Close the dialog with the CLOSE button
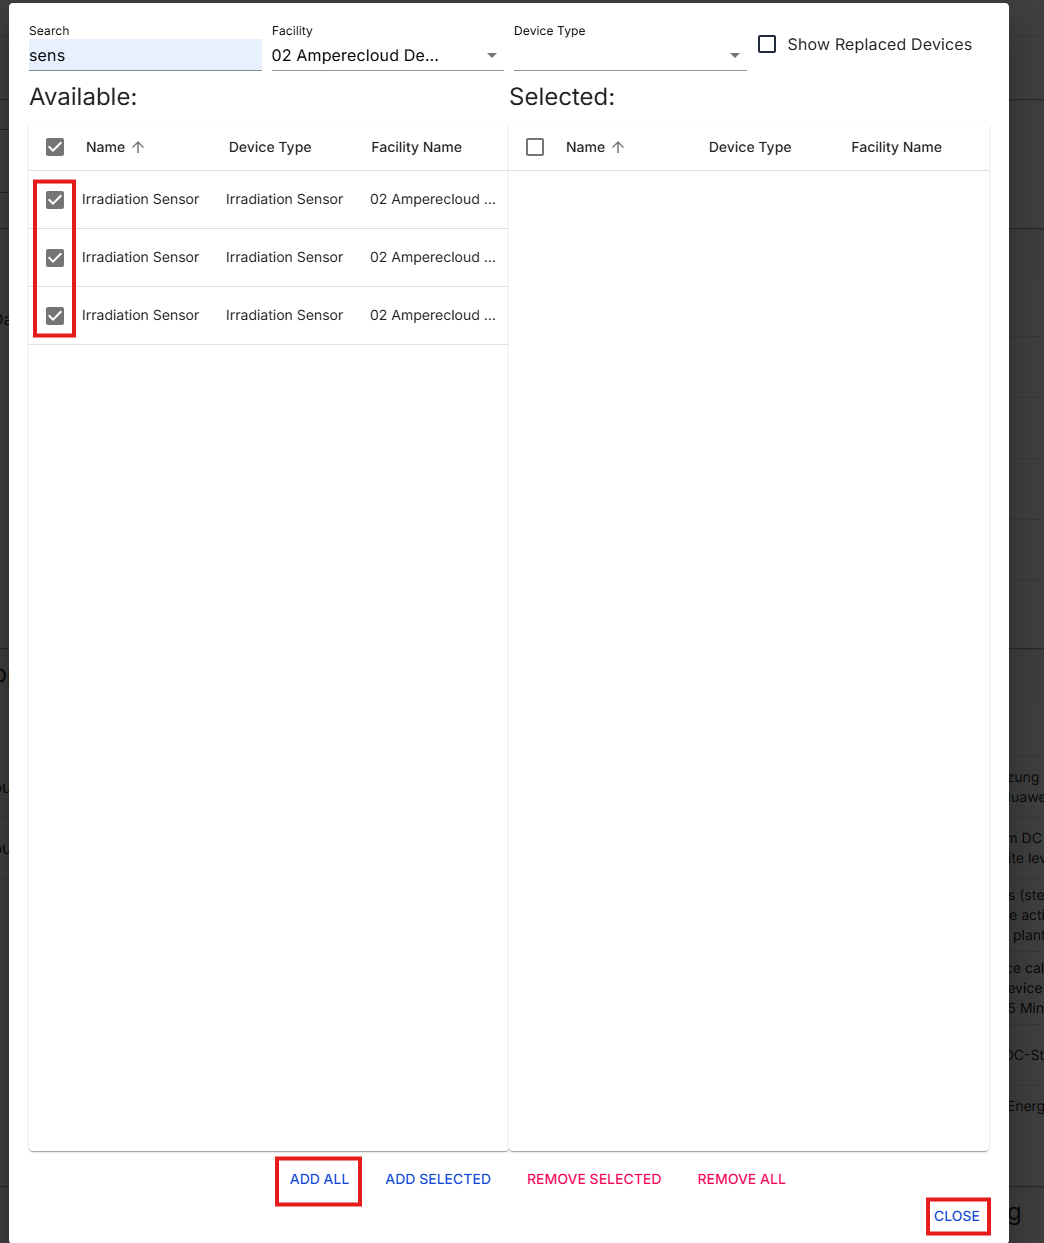This screenshot has height=1243, width=1044. (957, 1216)
